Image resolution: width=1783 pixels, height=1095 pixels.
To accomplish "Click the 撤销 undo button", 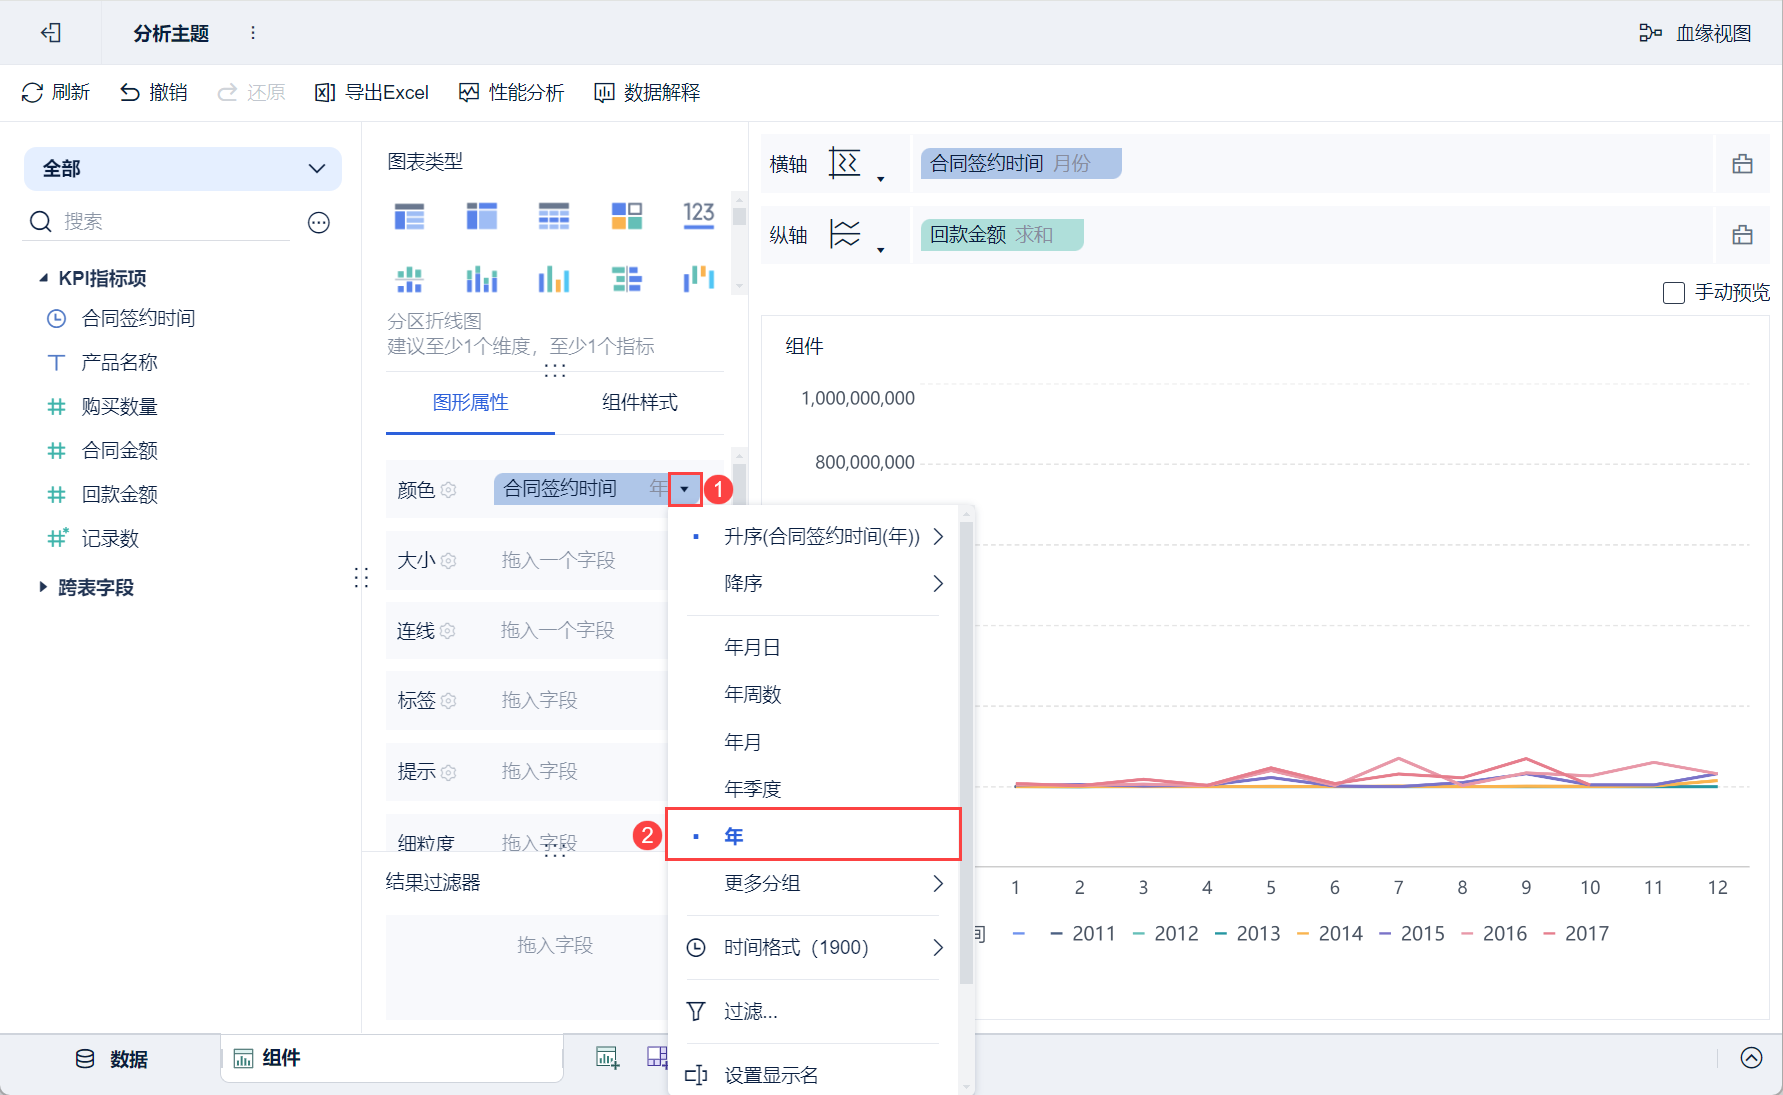I will (x=154, y=93).
